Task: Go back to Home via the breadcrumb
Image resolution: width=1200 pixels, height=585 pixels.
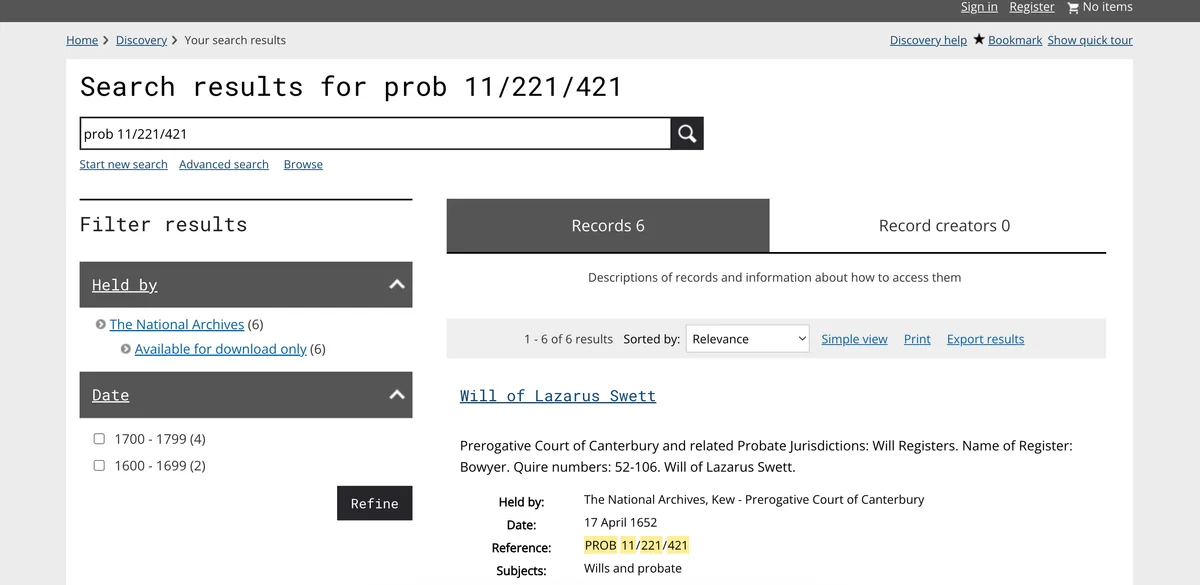Action: (82, 40)
